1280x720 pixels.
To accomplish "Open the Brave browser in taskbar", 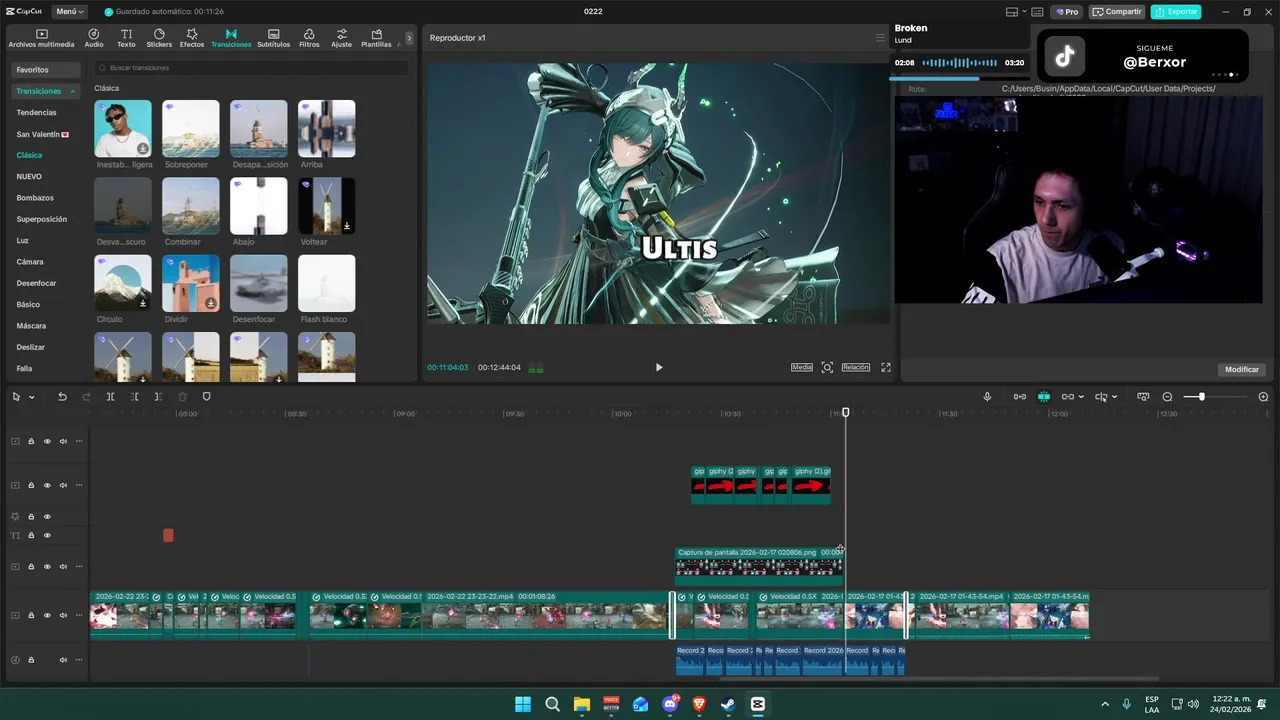I will click(699, 704).
